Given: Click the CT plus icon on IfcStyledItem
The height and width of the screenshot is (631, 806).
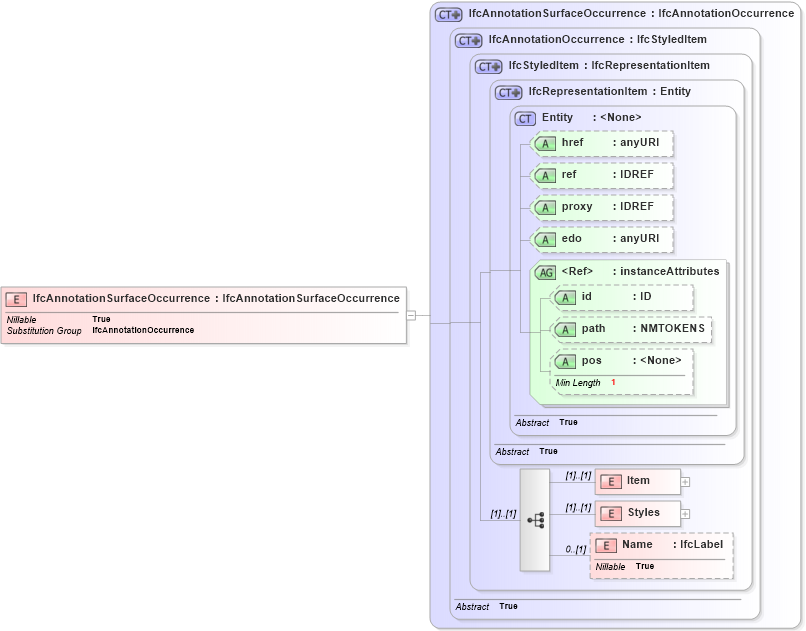Looking at the screenshot, I should (489, 66).
